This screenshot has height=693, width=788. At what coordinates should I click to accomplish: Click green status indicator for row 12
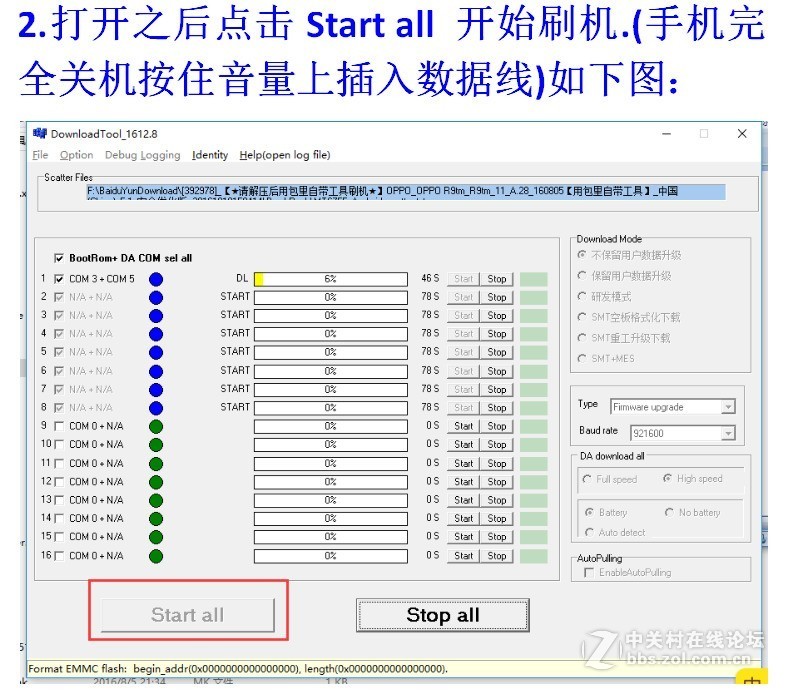[x=156, y=482]
